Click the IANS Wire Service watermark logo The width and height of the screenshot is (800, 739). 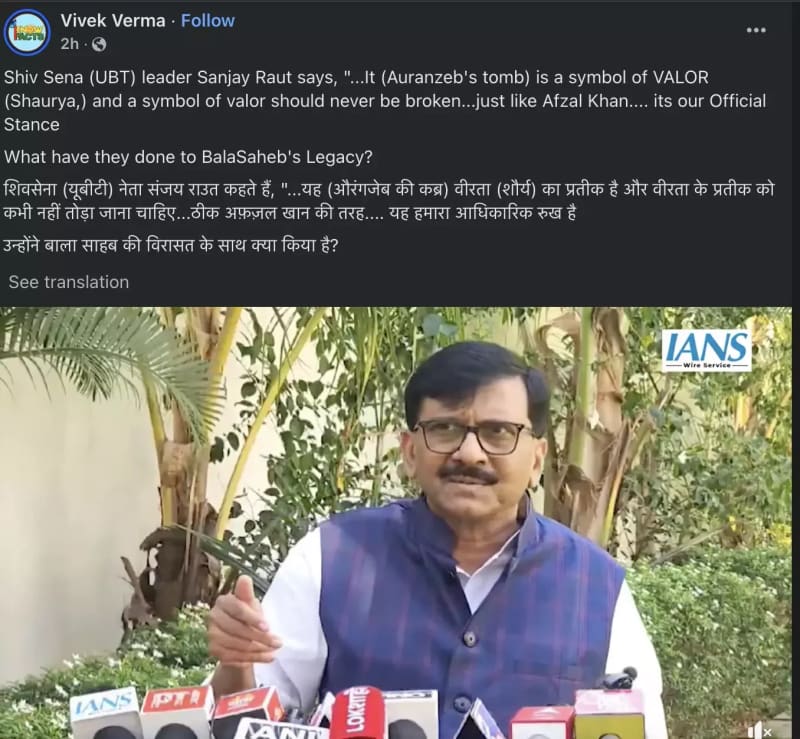coord(707,350)
